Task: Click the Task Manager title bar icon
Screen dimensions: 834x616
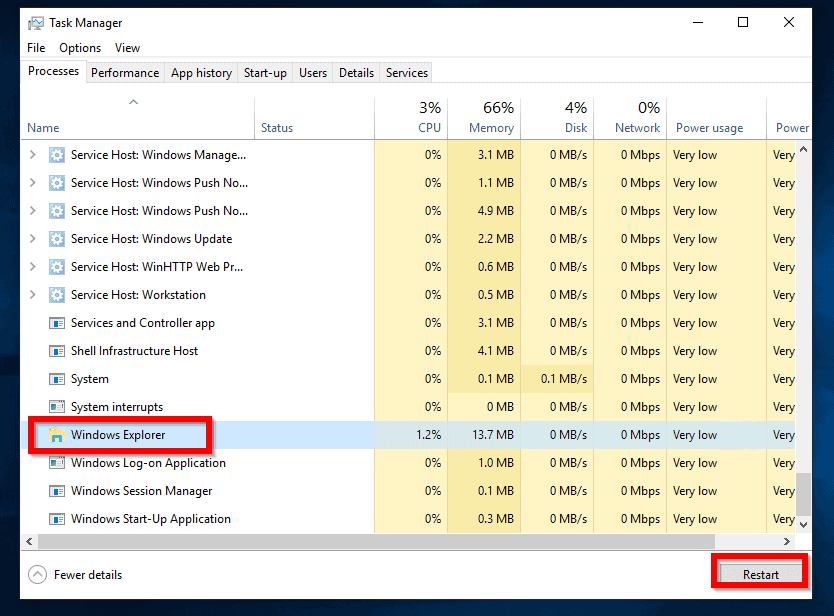Action: [36, 23]
